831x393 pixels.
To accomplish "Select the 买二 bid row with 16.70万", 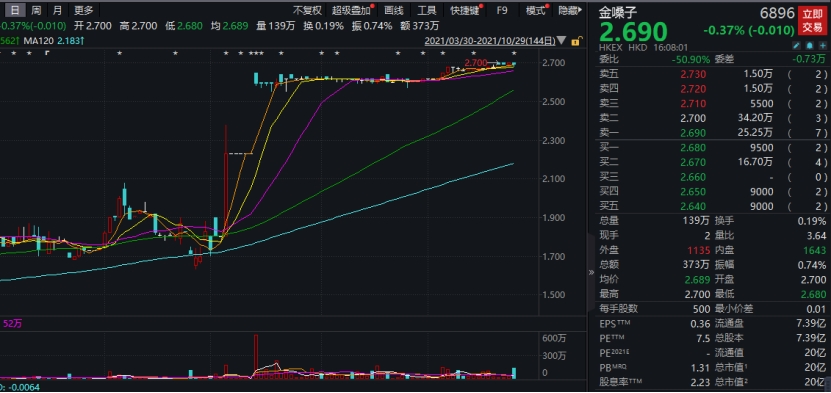I will click(712, 162).
